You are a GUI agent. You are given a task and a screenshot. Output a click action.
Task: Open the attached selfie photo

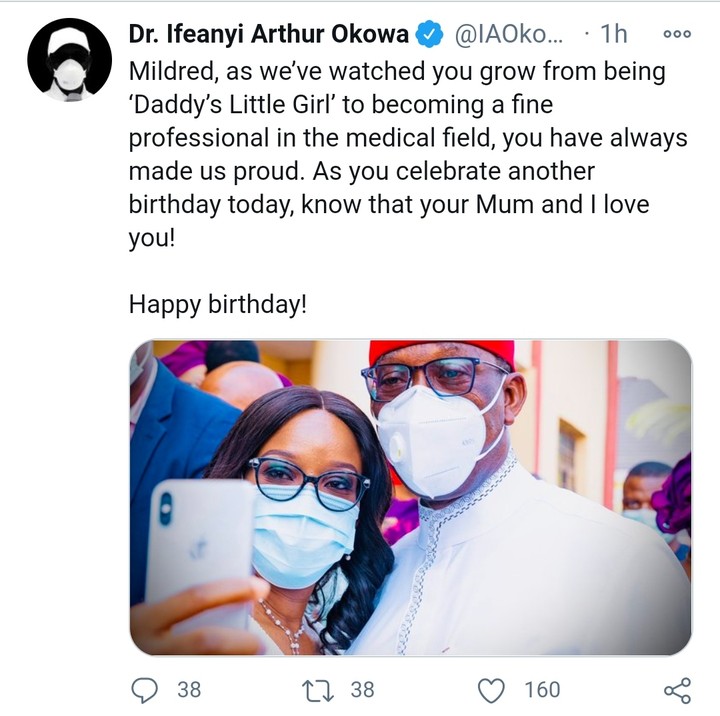click(x=410, y=497)
